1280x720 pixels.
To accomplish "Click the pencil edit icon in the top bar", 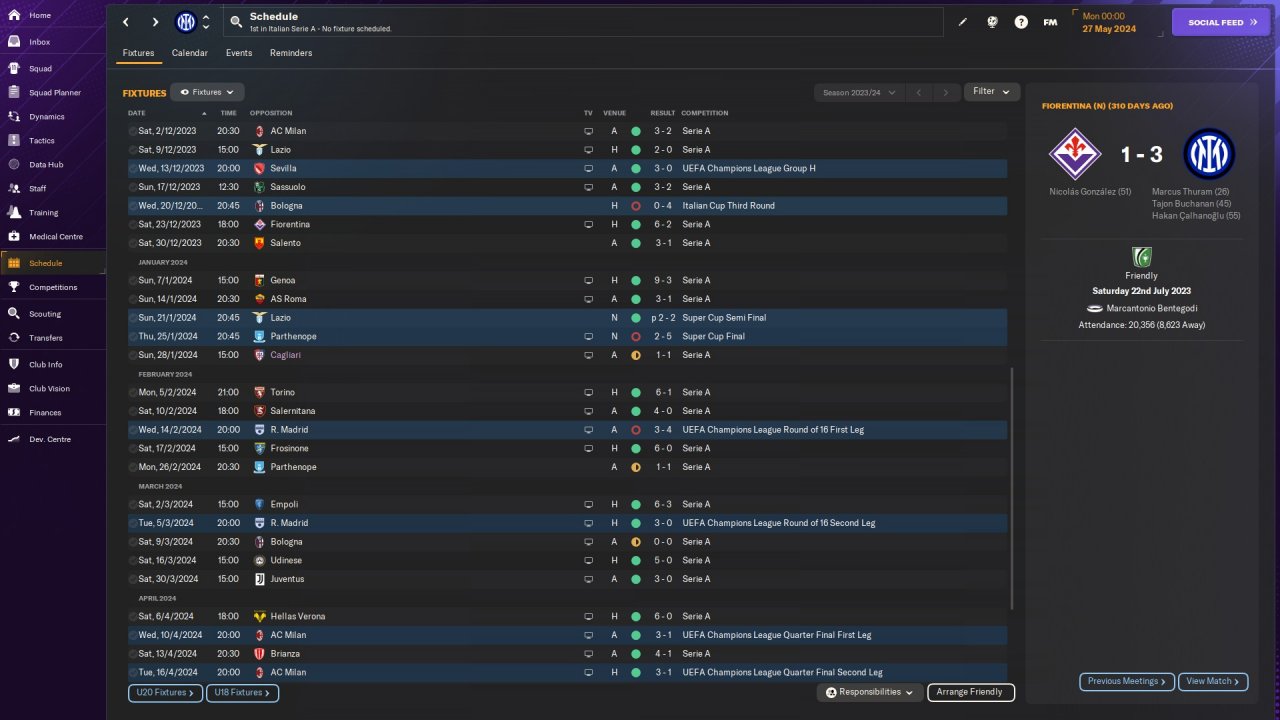I will [x=963, y=22].
